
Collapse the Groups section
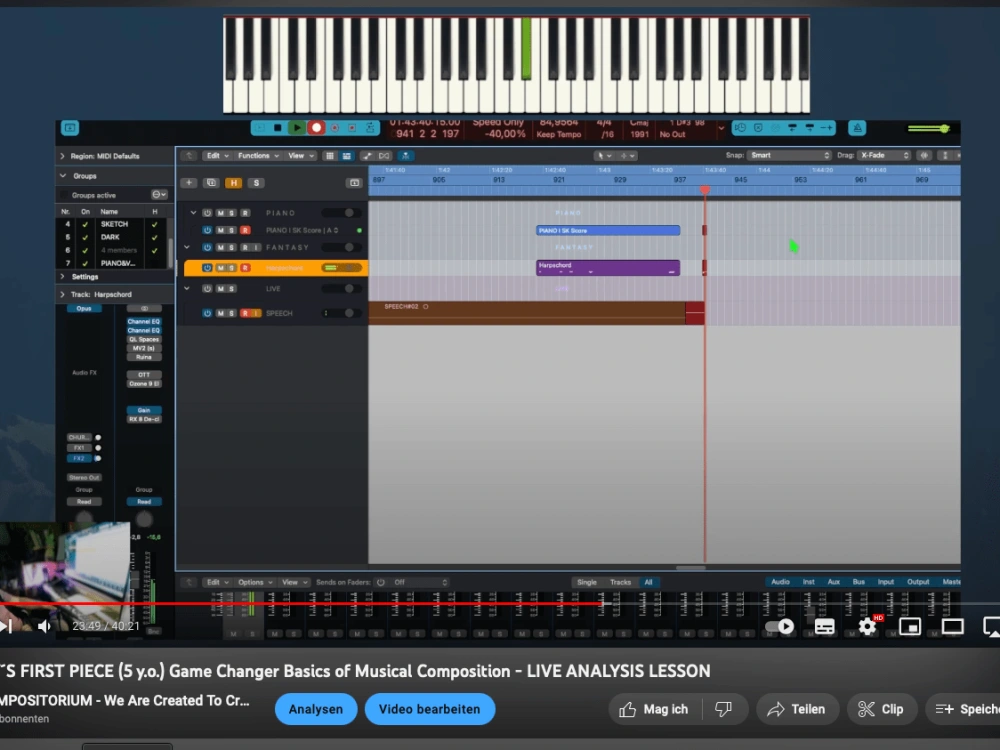coord(62,175)
